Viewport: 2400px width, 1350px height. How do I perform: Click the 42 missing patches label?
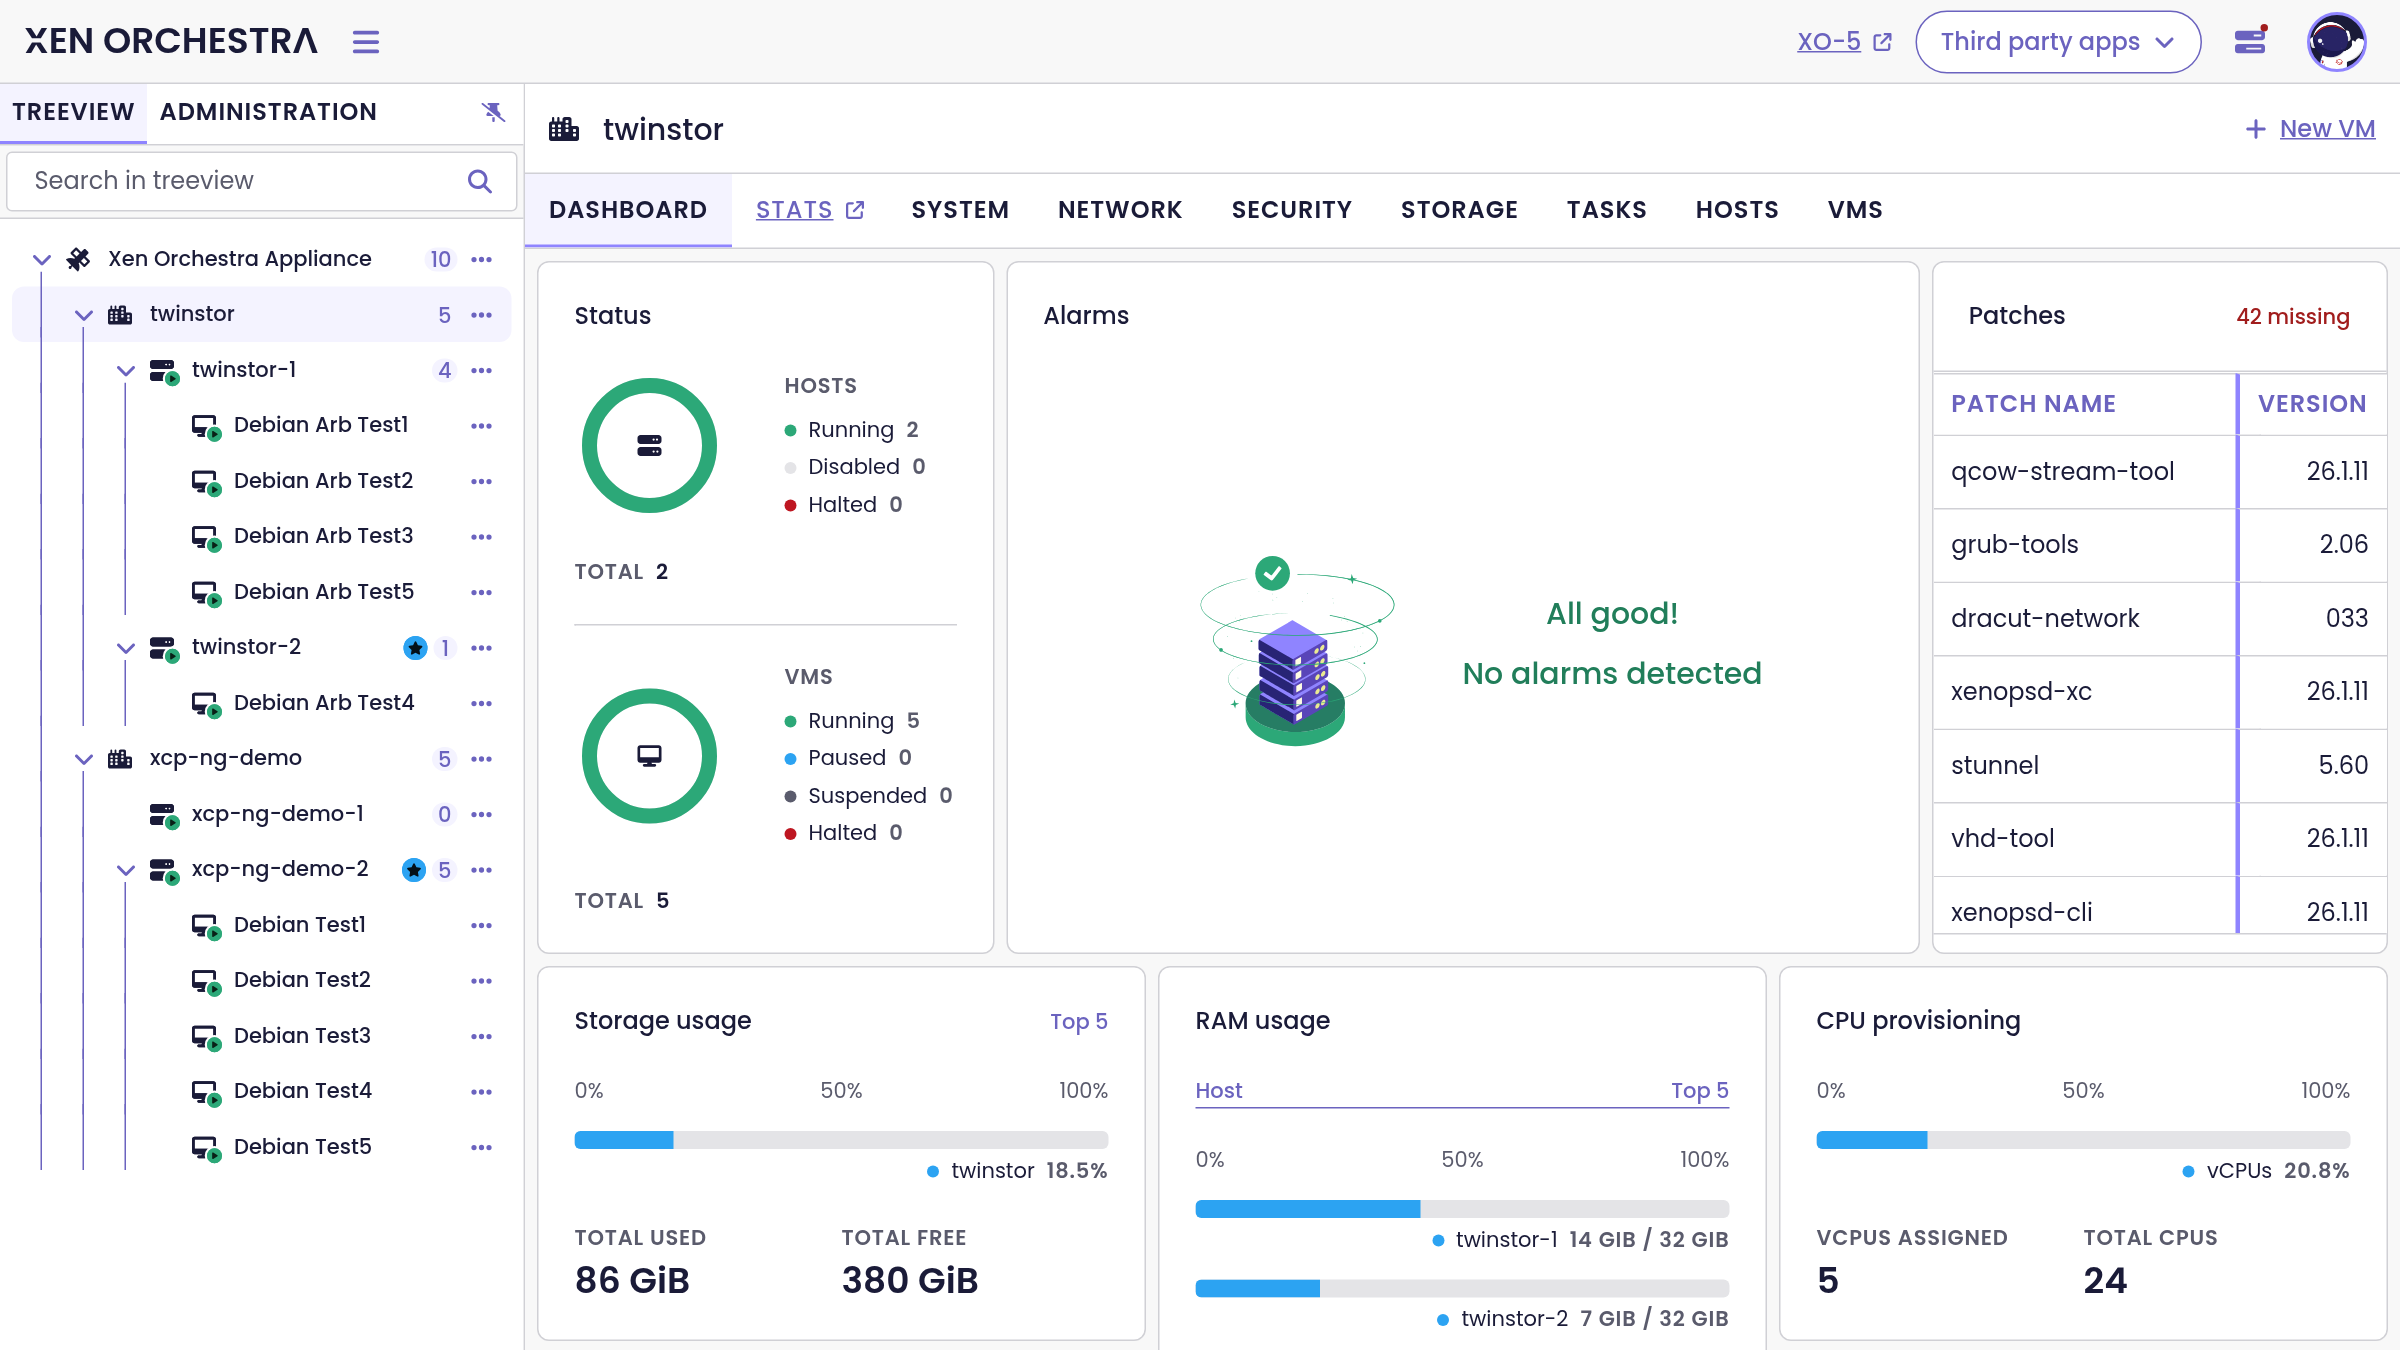2293,317
